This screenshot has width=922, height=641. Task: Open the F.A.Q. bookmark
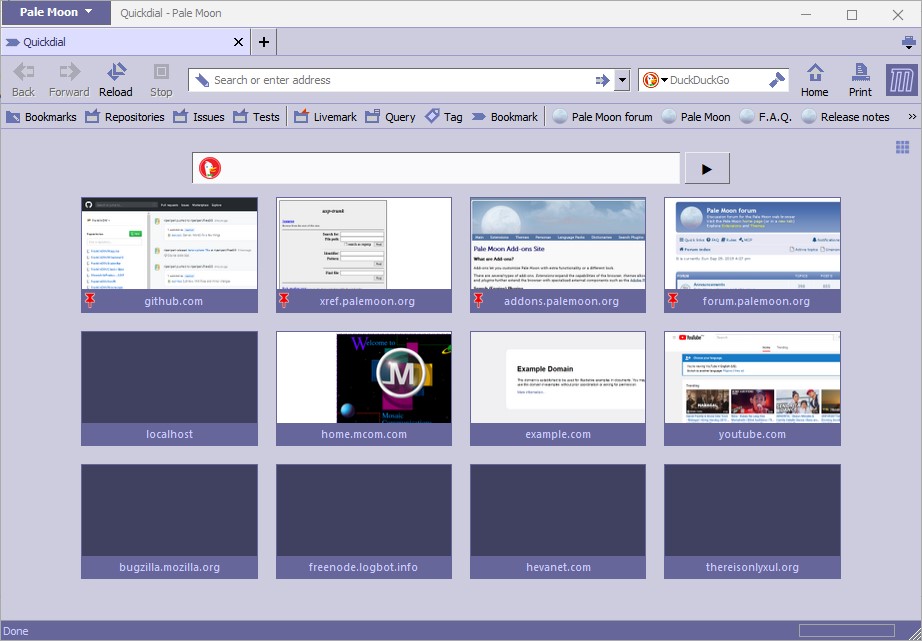pyautogui.click(x=766, y=116)
